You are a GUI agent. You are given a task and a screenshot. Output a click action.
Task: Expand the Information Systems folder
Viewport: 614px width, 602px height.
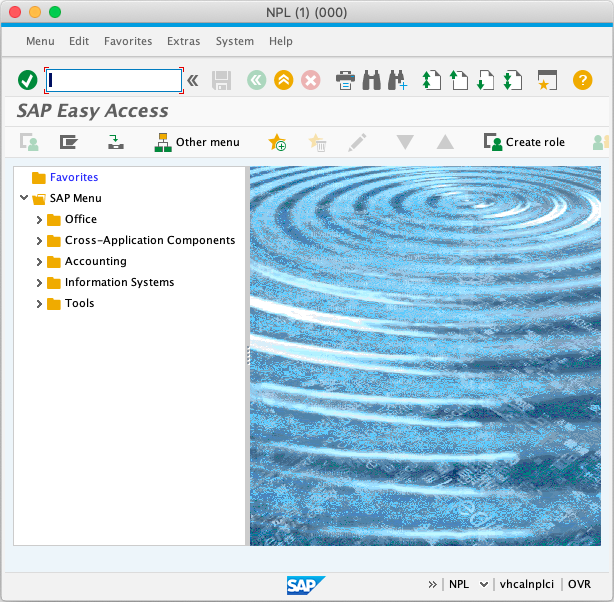click(x=39, y=283)
